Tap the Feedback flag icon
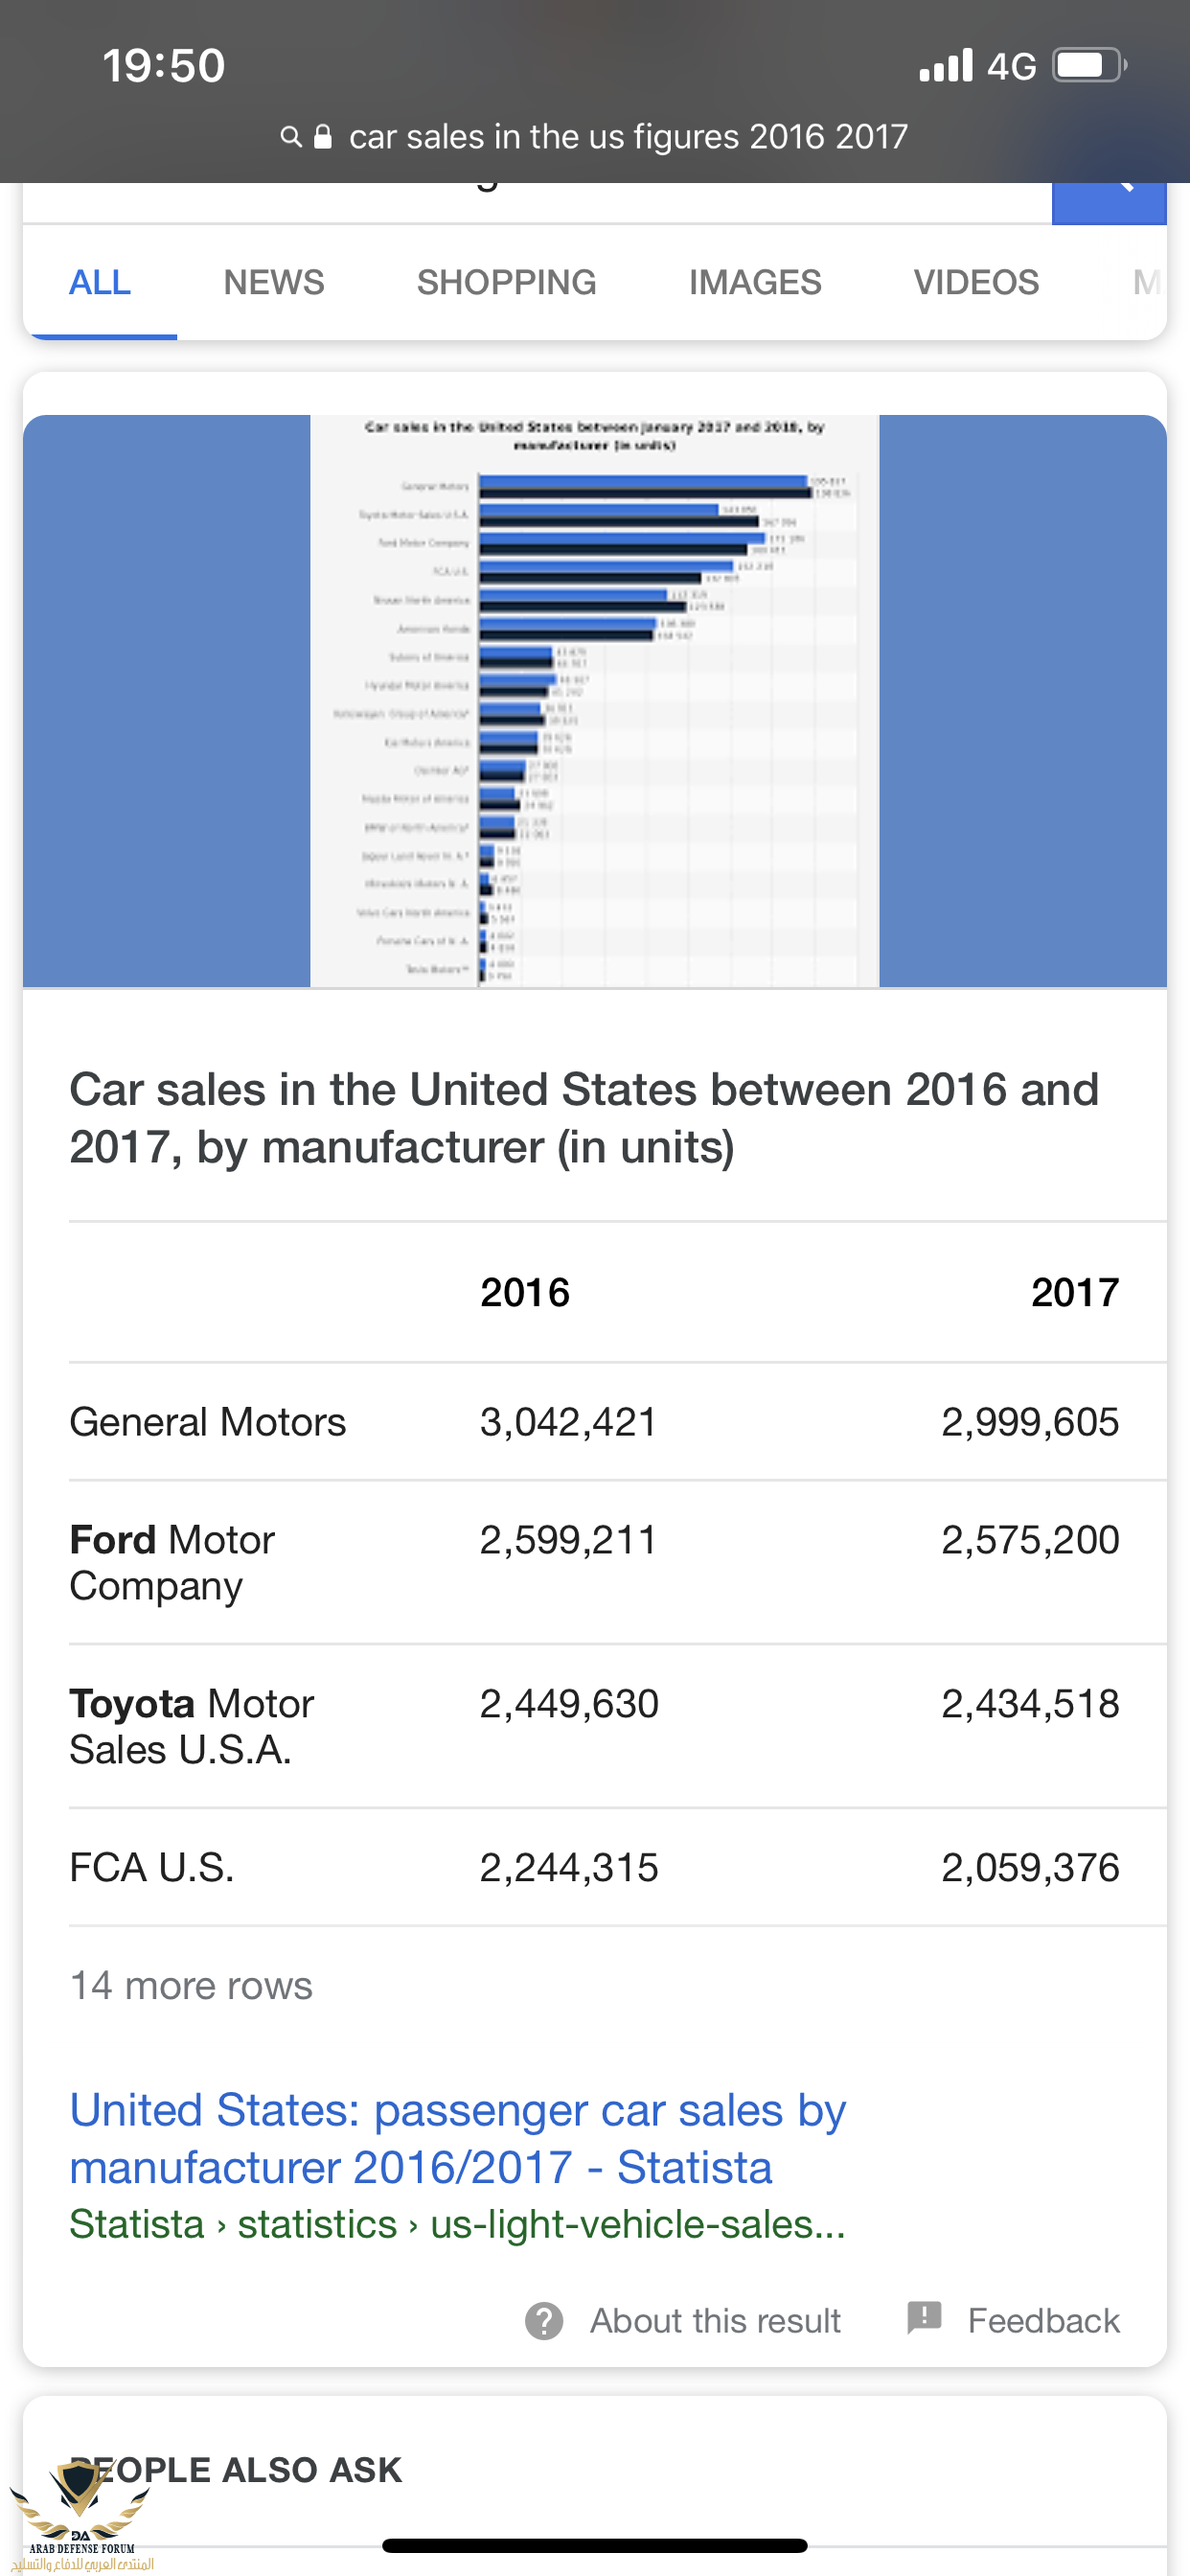The width and height of the screenshot is (1190, 2576). pyautogui.click(x=924, y=2316)
